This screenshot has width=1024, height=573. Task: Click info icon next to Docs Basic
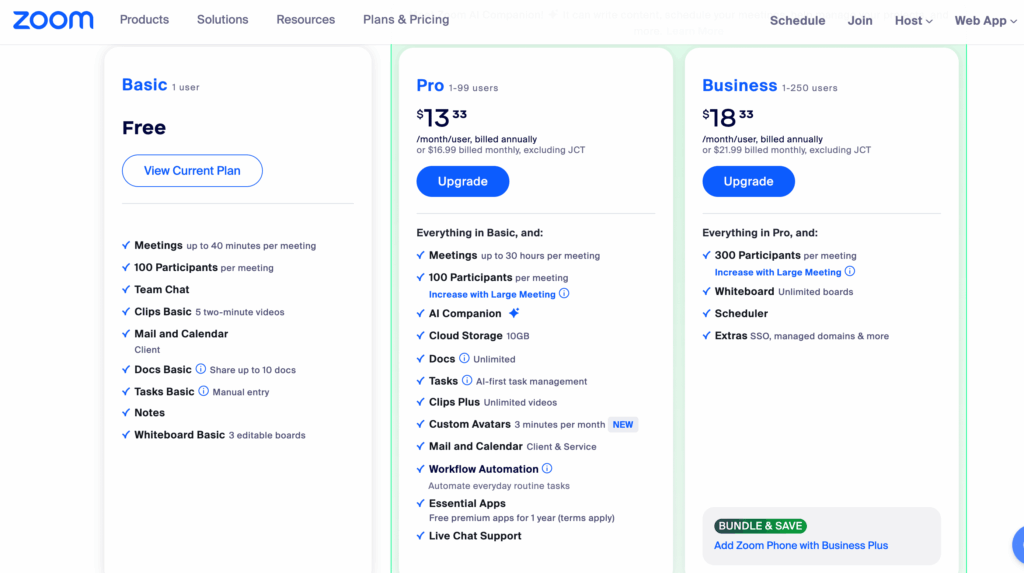[201, 369]
